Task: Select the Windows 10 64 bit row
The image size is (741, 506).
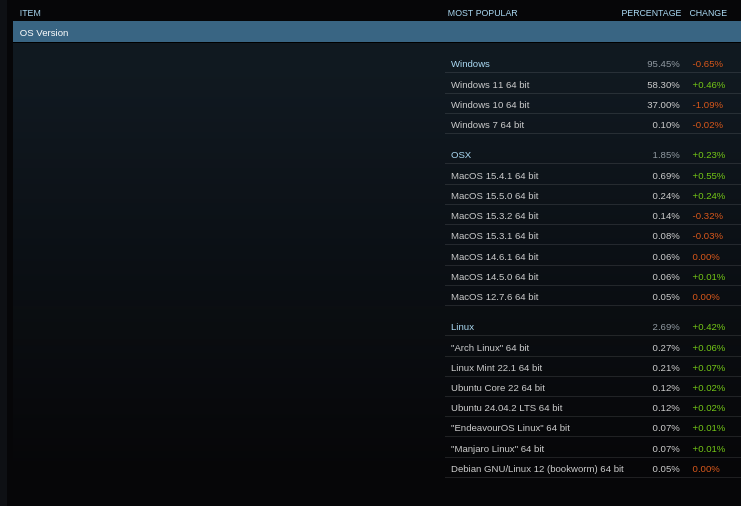Action: click(593, 104)
